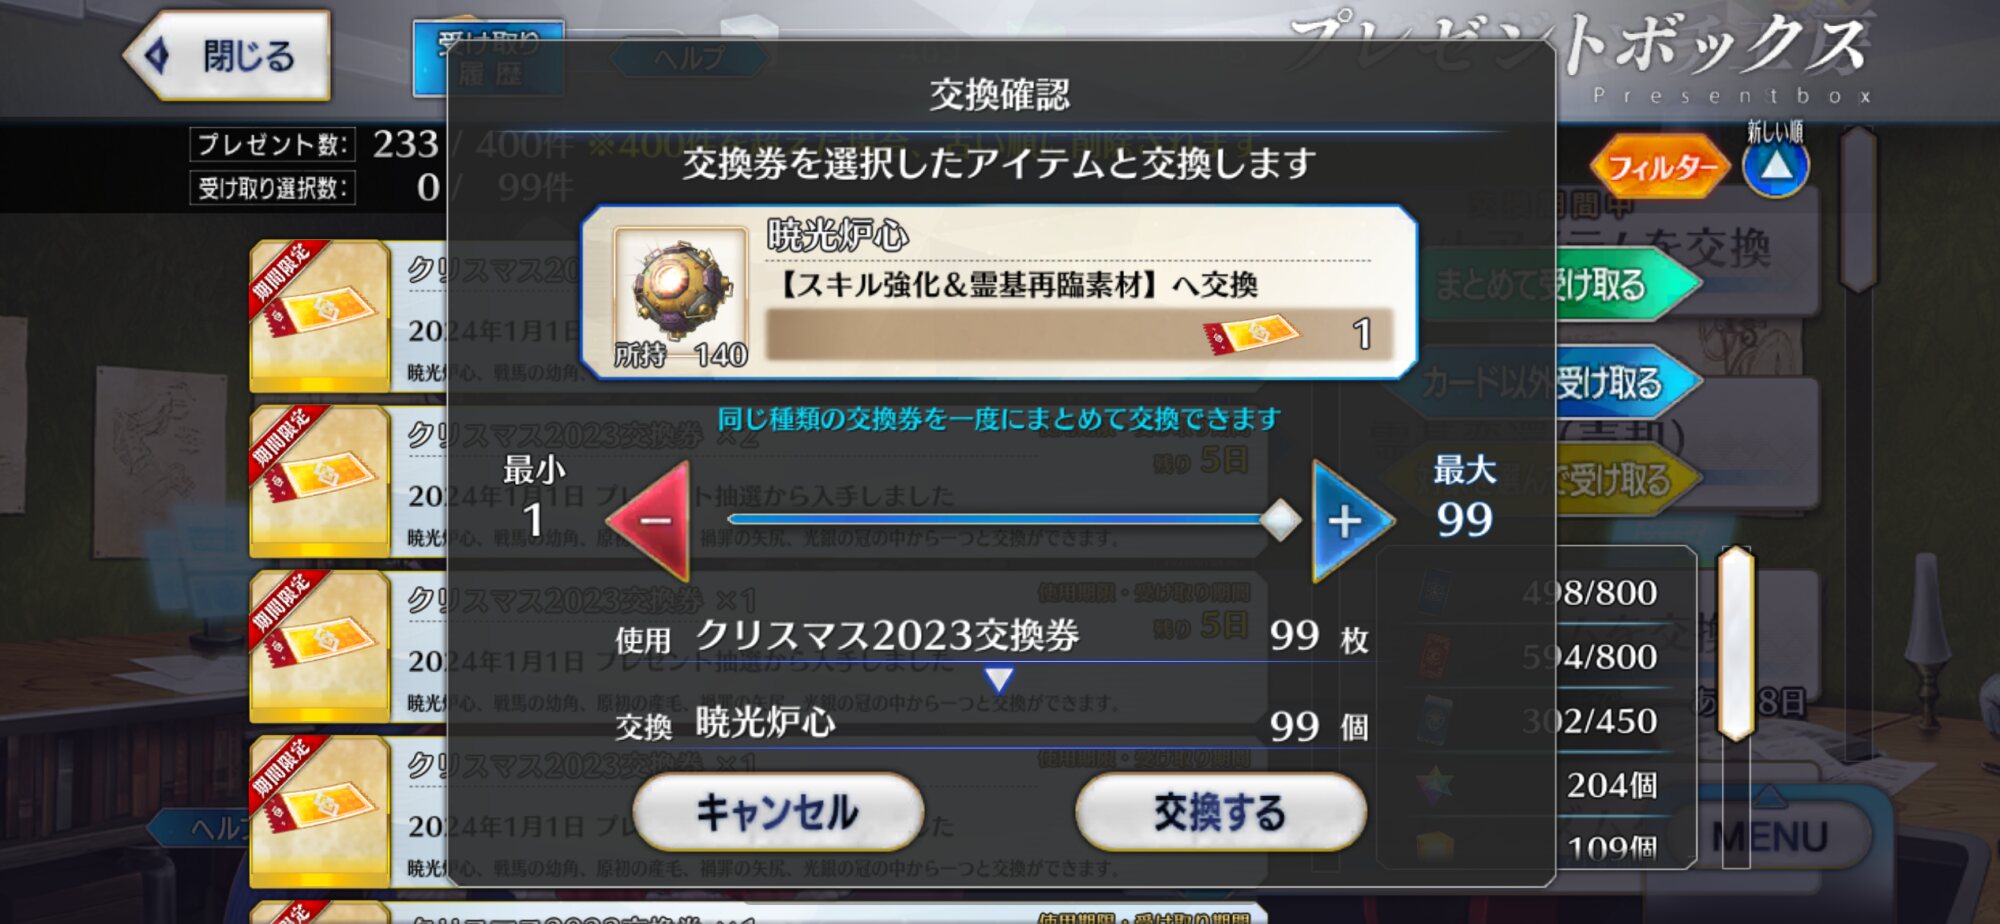Decrease the exchange quantity with the red minus arrow
This screenshot has width=2000, height=924.
[x=650, y=521]
